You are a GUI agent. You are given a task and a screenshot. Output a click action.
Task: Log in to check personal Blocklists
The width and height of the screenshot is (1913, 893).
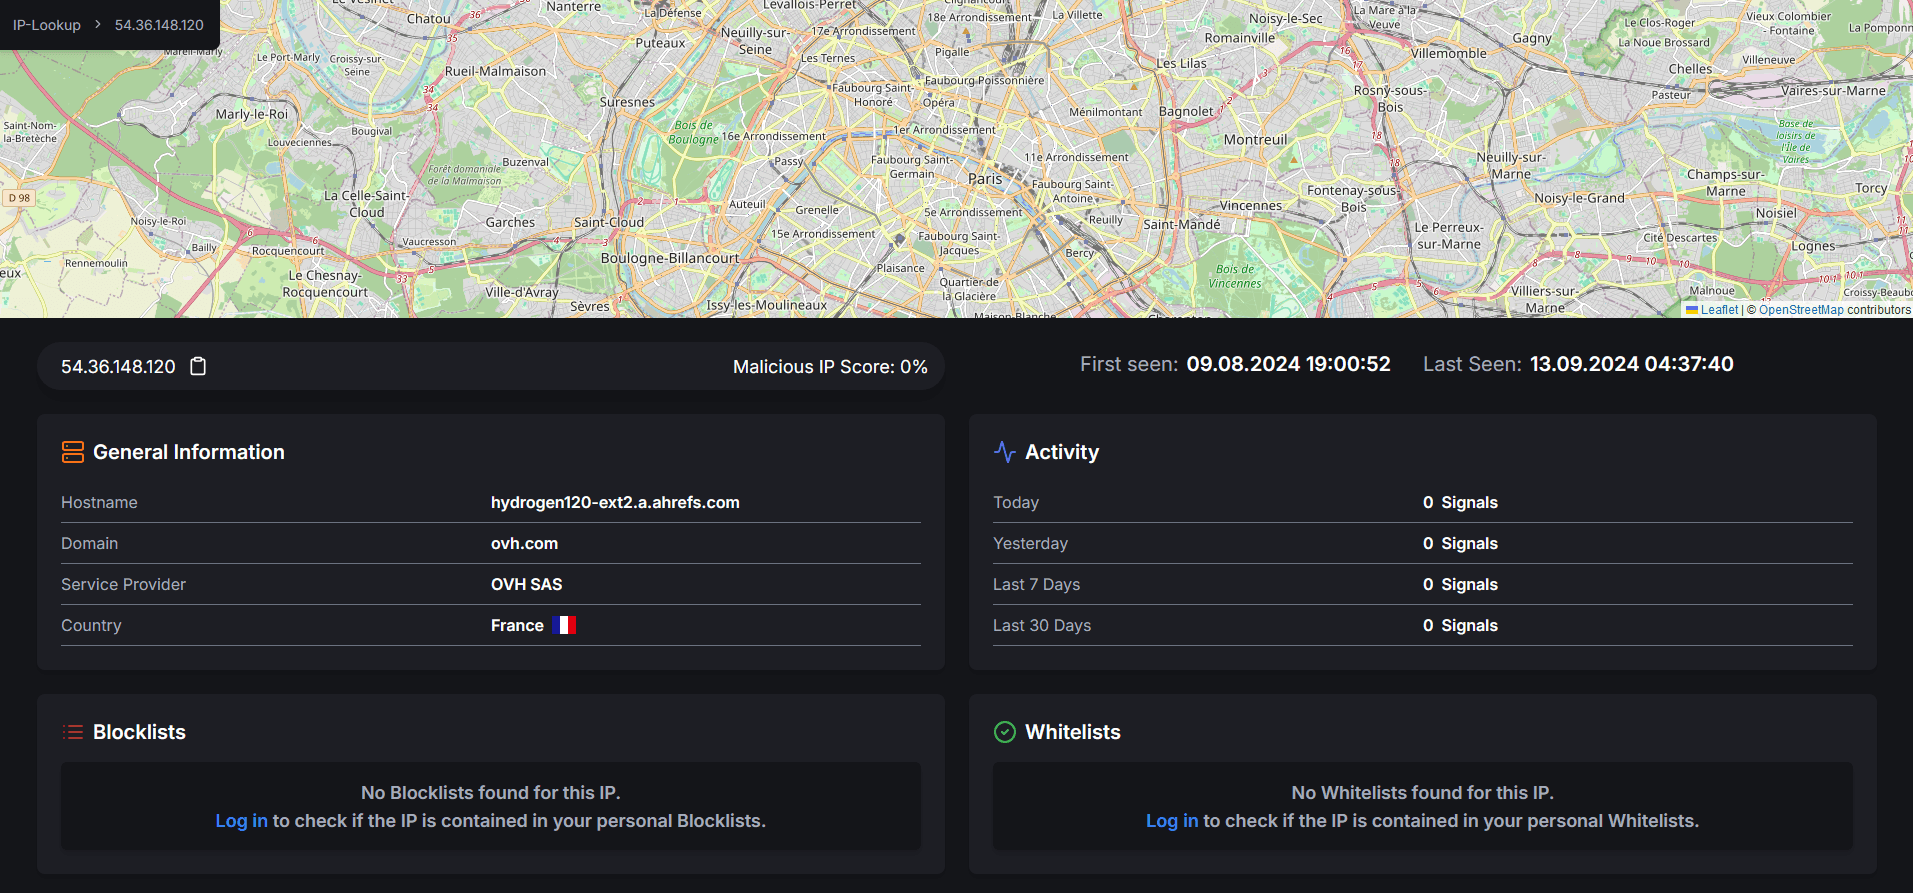point(241,821)
